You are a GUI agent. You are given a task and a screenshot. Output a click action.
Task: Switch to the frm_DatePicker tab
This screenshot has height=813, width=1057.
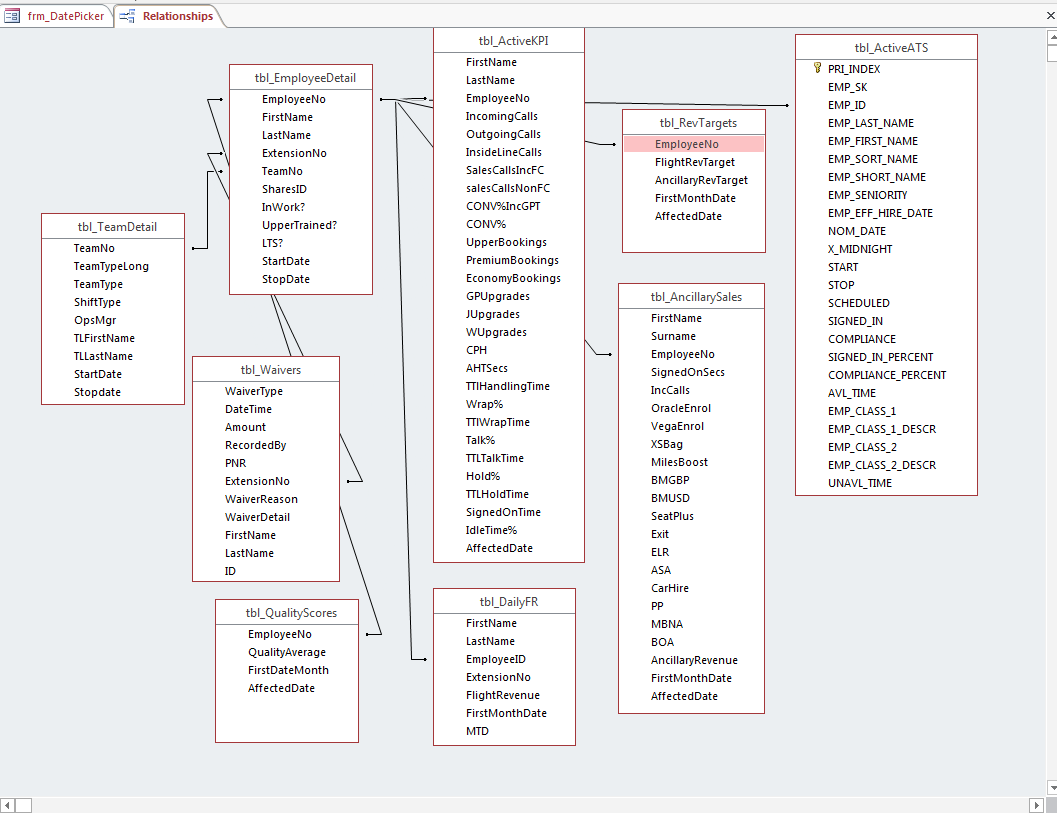tap(55, 16)
